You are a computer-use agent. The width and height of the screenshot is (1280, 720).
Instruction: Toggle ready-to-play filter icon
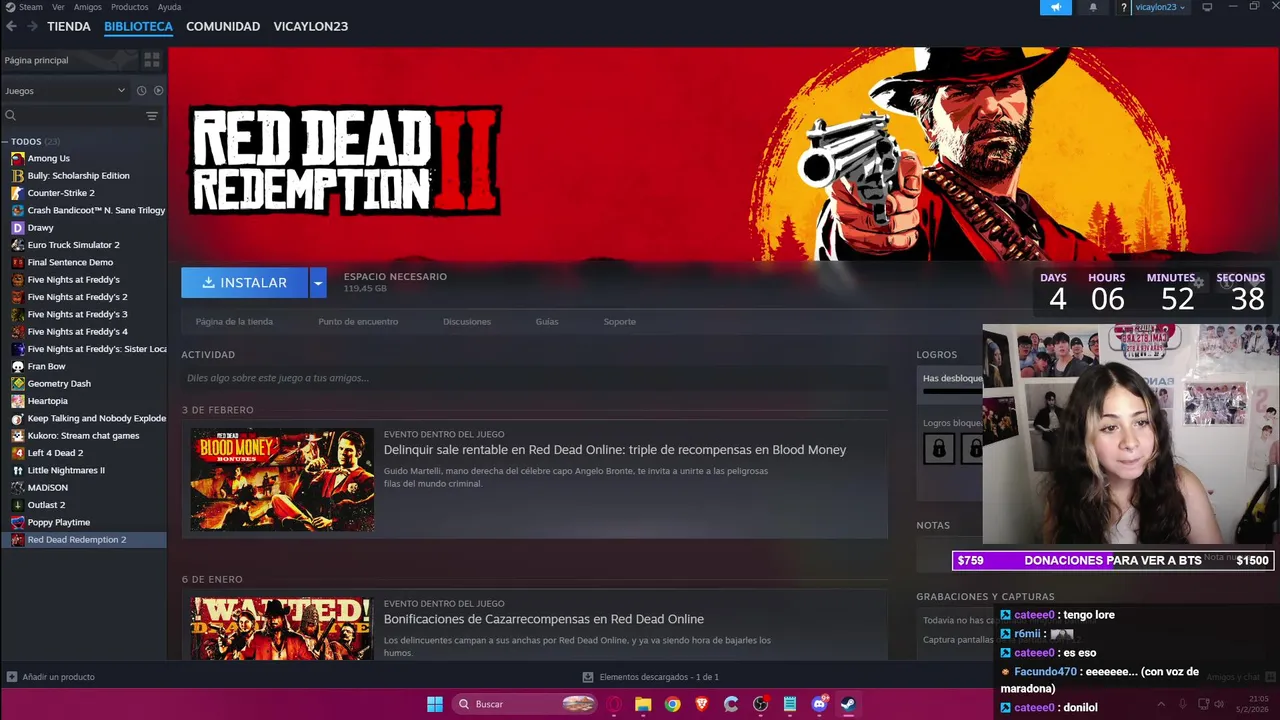(158, 91)
